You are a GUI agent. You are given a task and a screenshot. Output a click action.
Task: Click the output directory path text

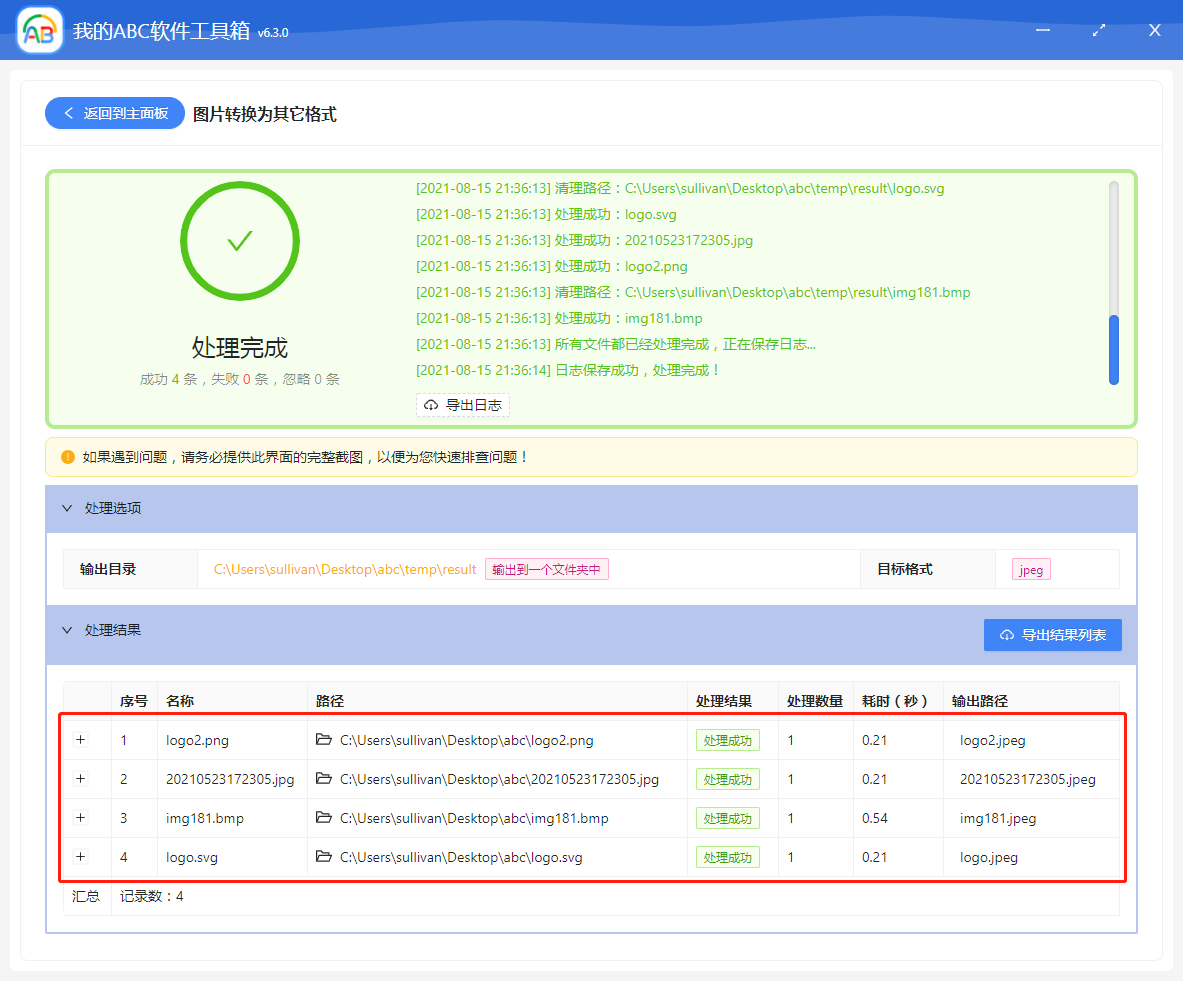coord(344,569)
